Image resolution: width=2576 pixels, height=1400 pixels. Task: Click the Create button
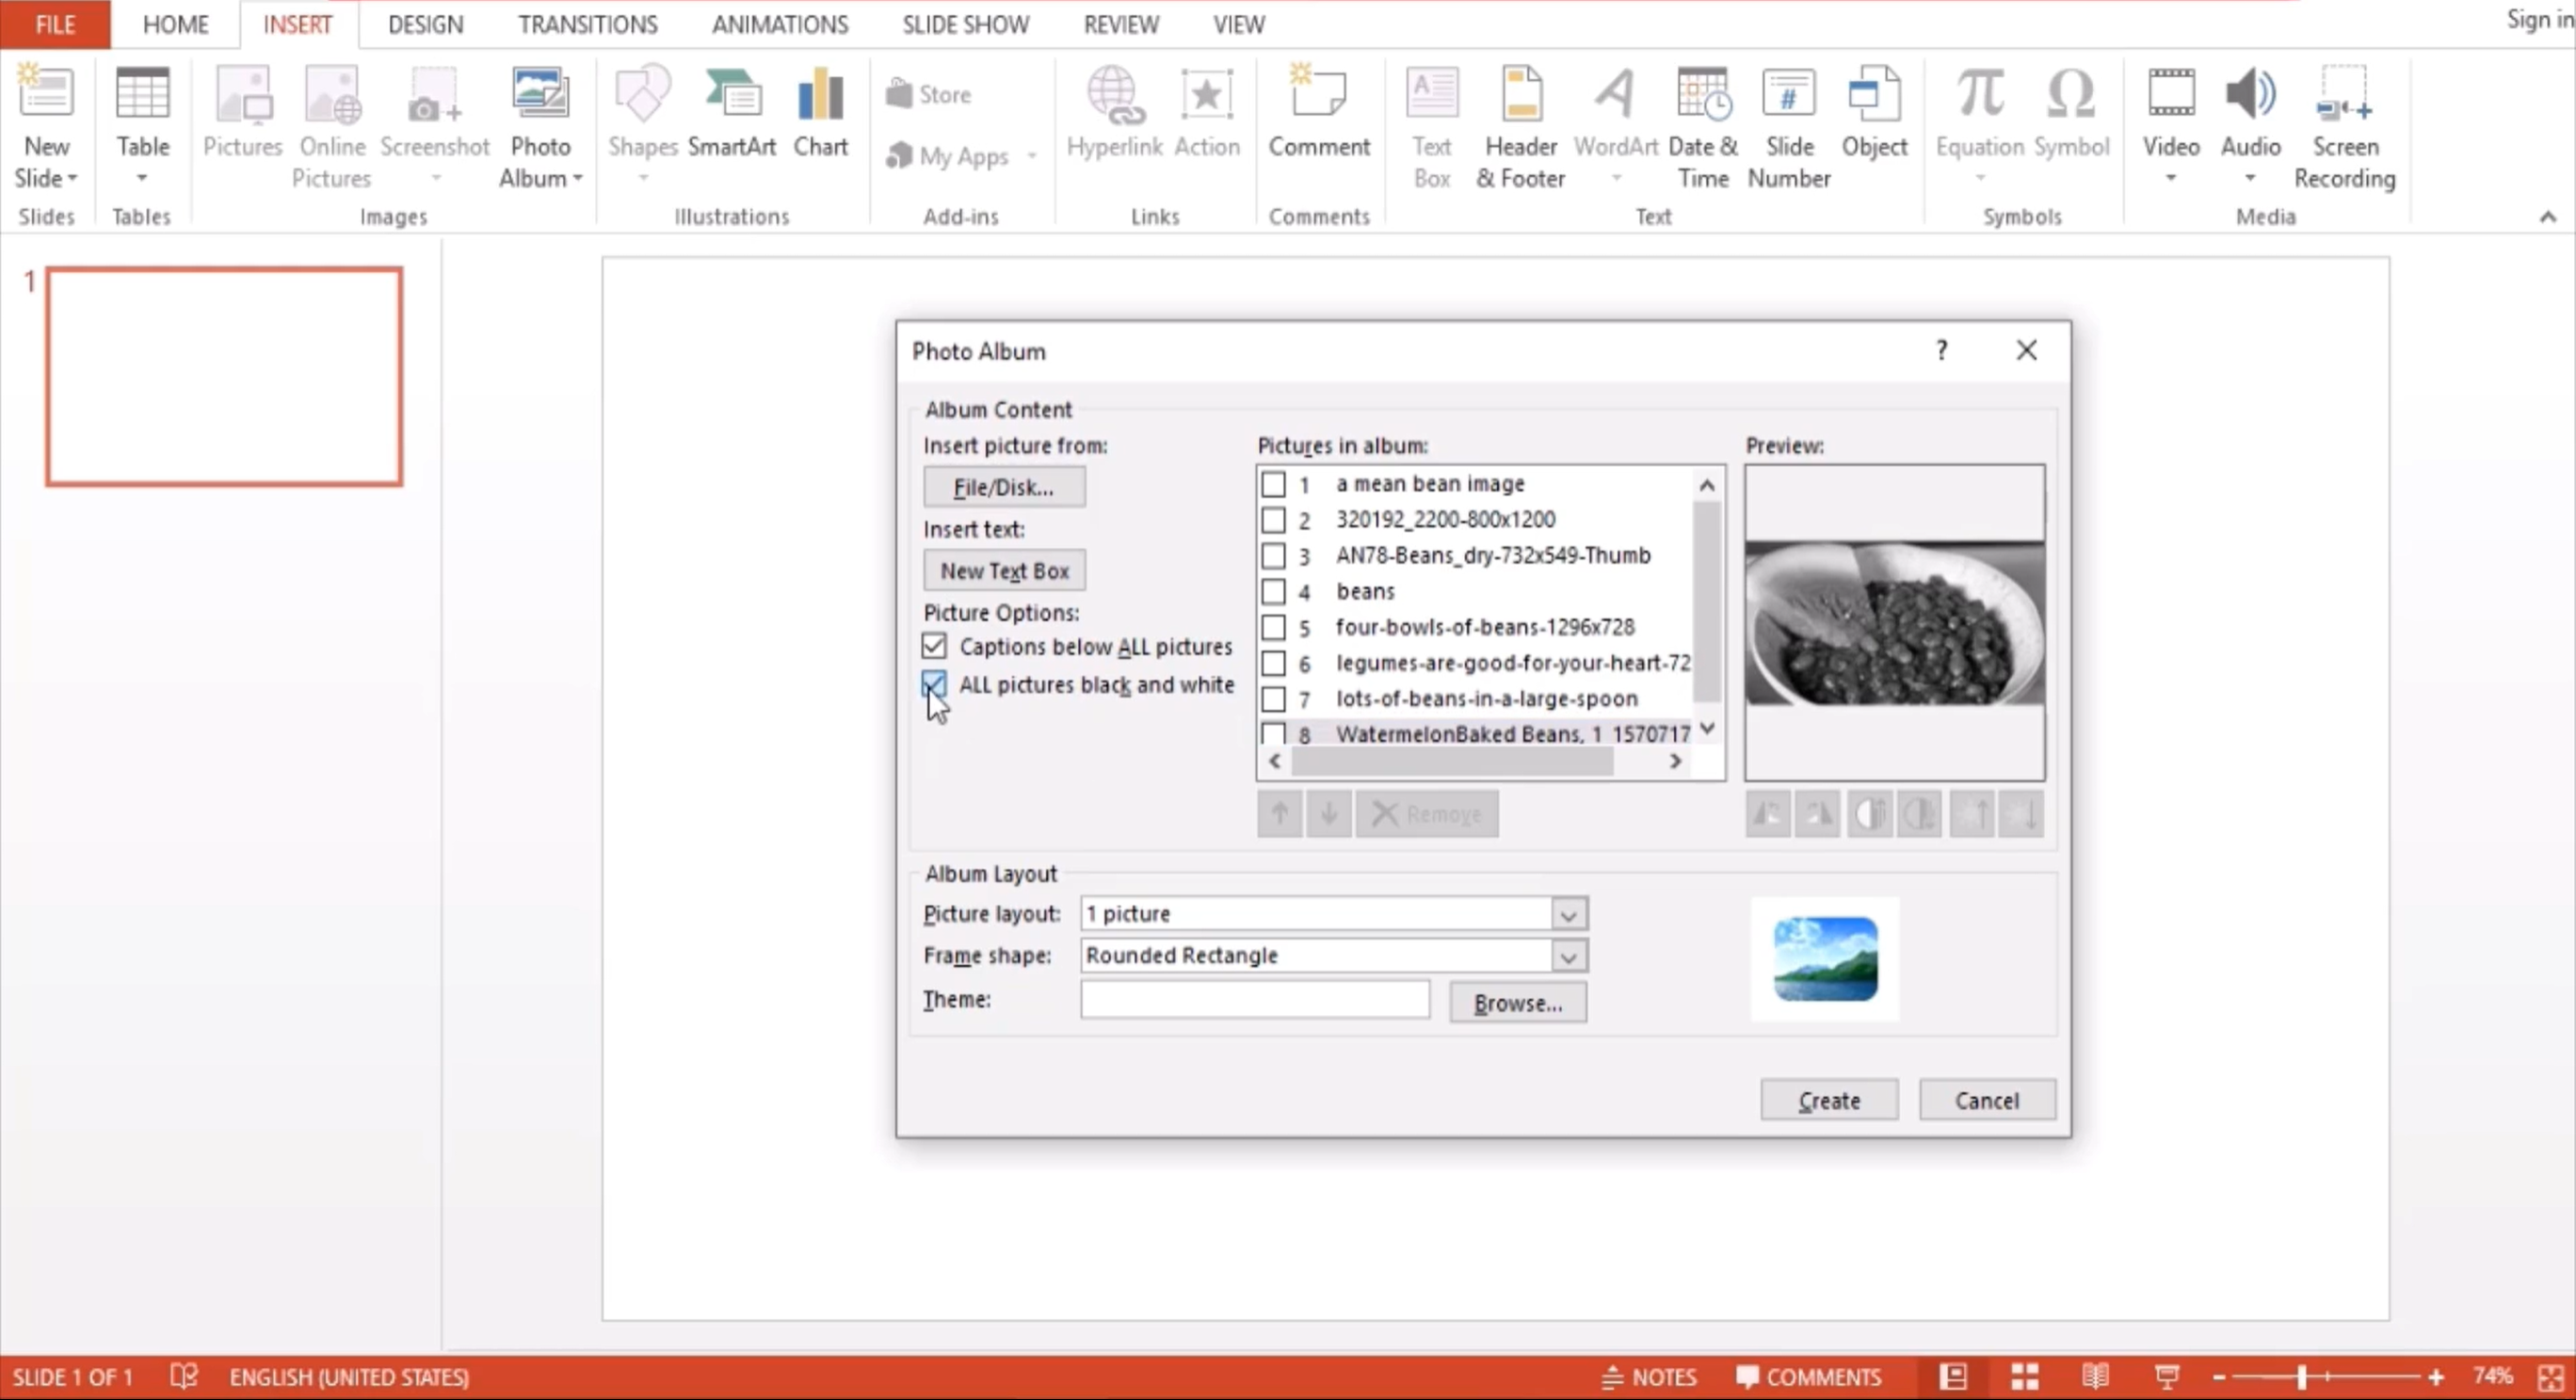pos(1828,1099)
